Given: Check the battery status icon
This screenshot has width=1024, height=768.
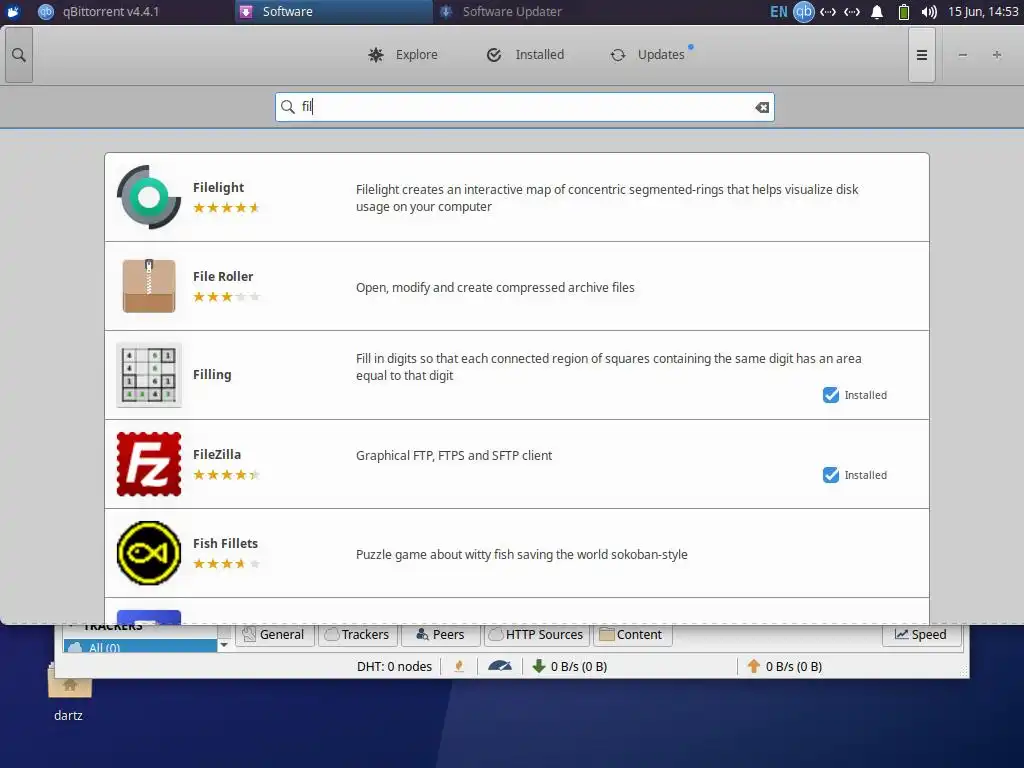Looking at the screenshot, I should click(904, 12).
